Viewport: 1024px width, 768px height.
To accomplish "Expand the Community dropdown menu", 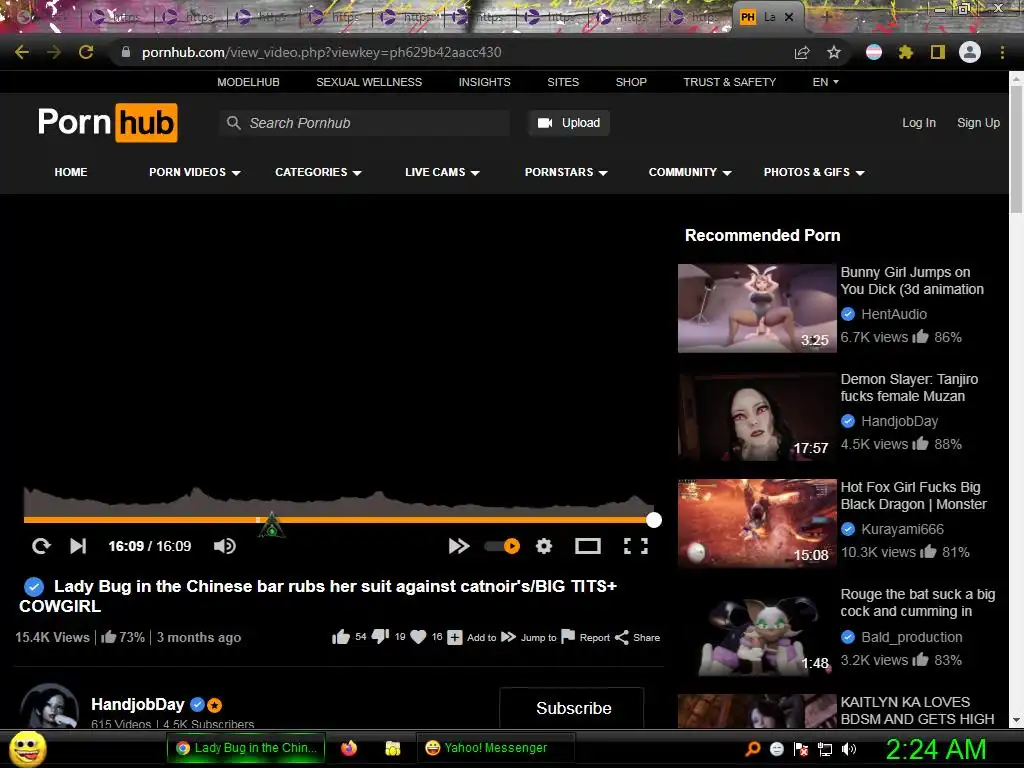I will (x=690, y=172).
